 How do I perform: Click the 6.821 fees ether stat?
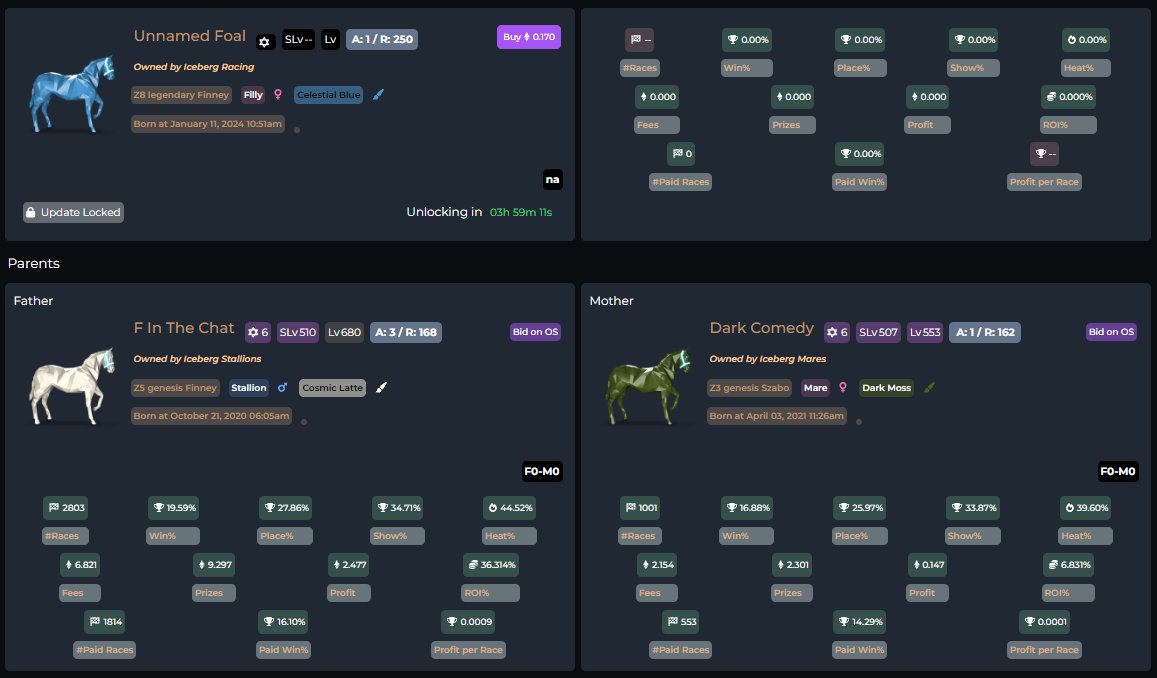pos(80,564)
